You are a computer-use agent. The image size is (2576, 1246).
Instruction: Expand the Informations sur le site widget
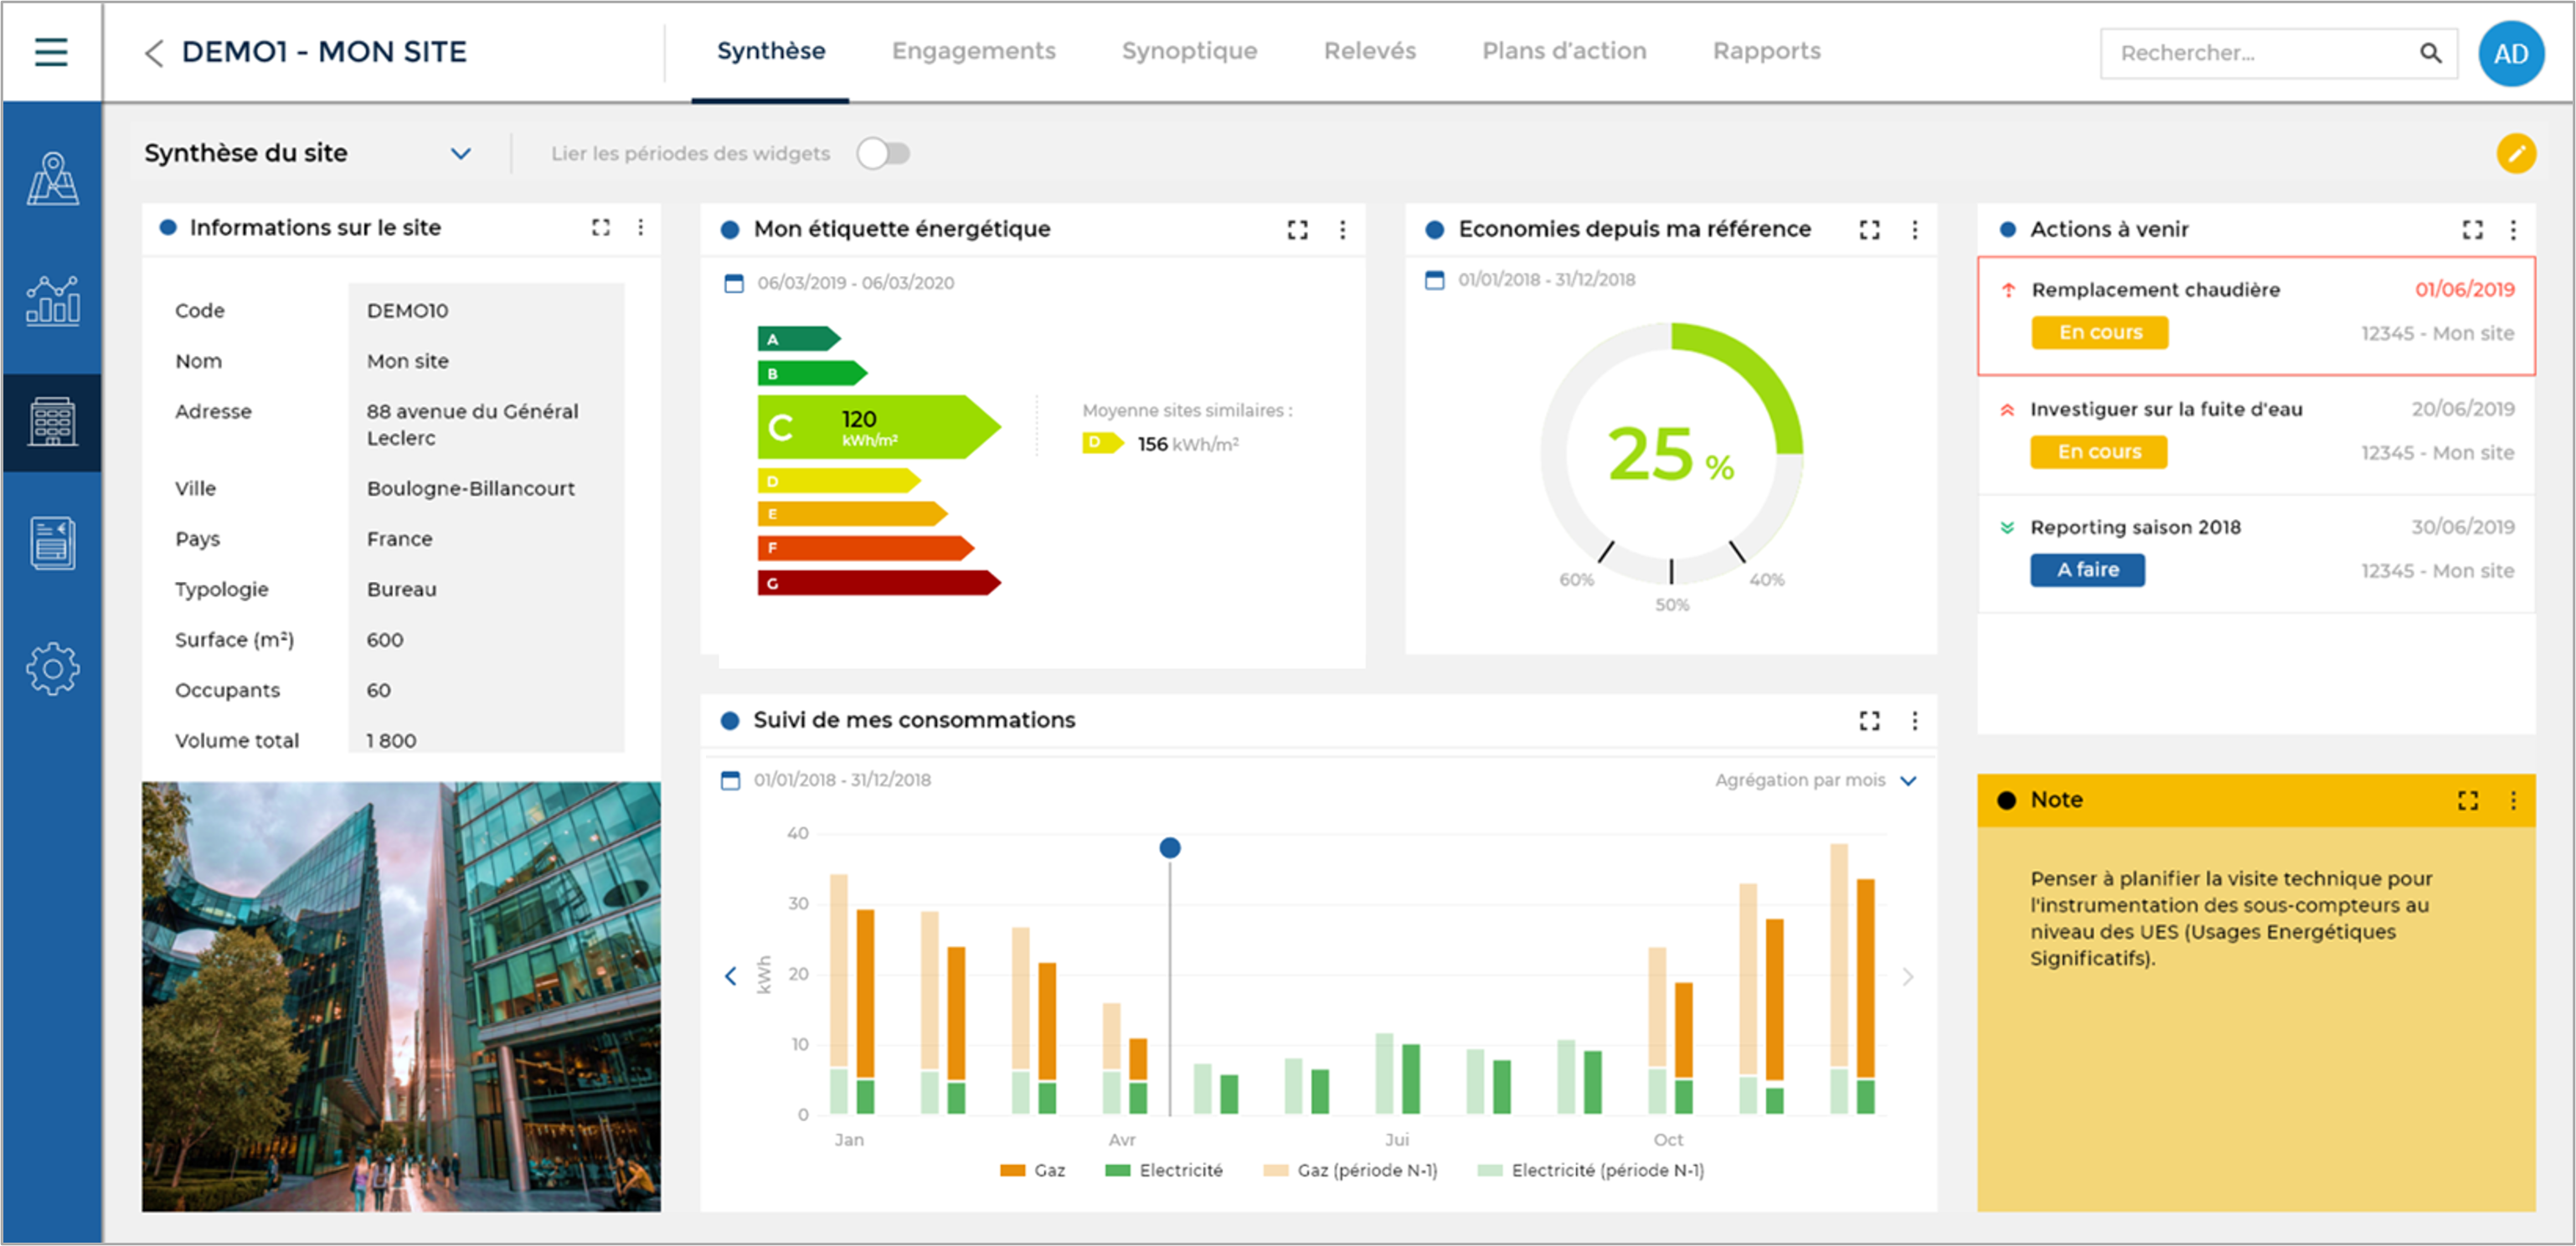[x=600, y=228]
